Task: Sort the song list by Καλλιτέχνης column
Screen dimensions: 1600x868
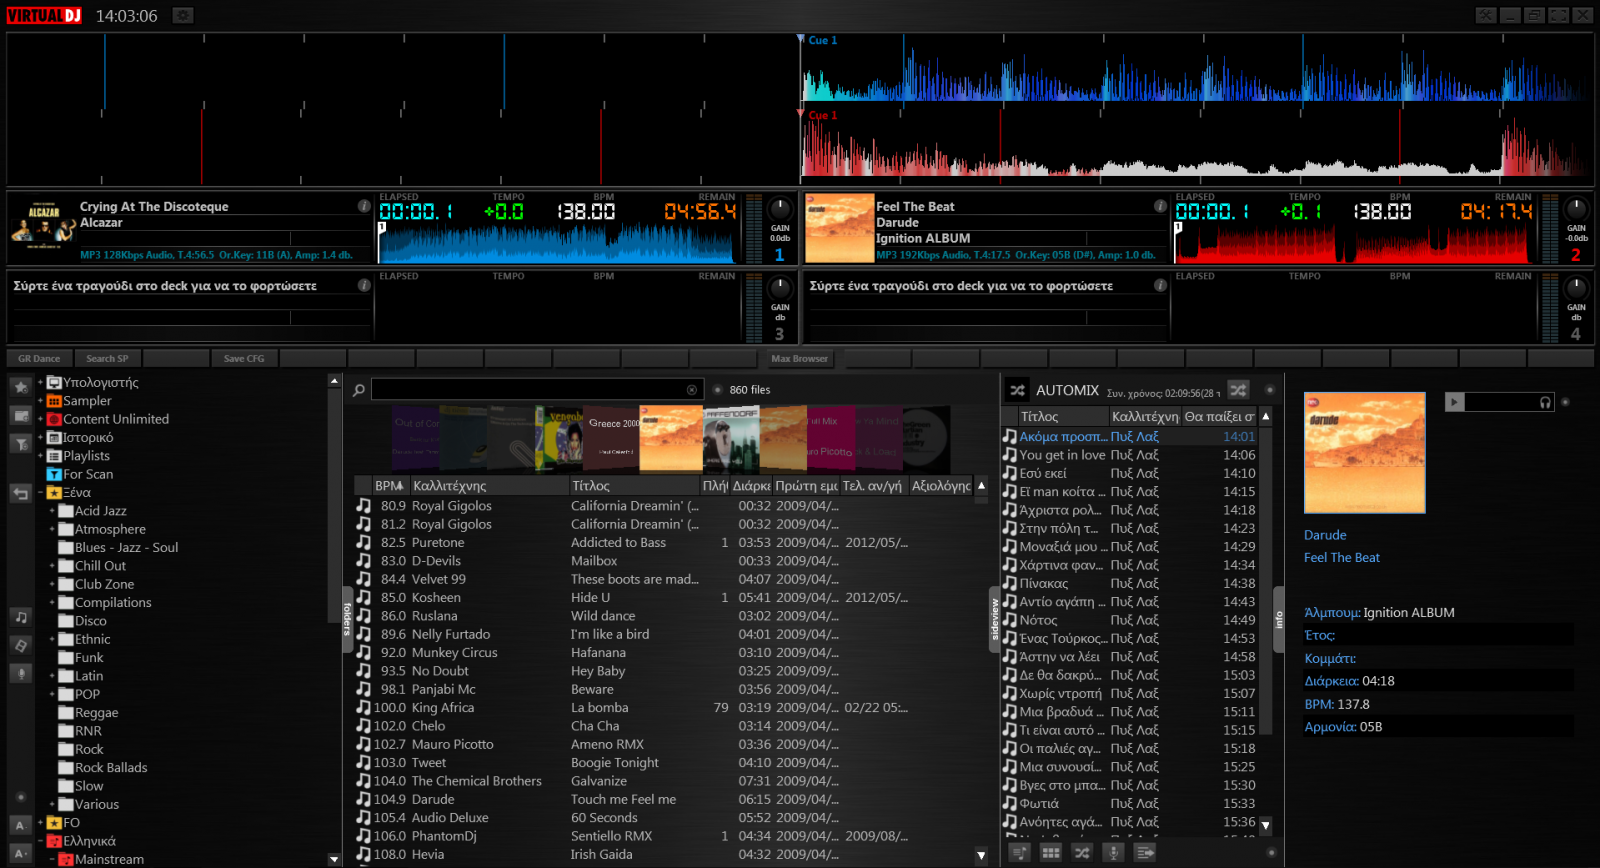Action: coord(488,486)
